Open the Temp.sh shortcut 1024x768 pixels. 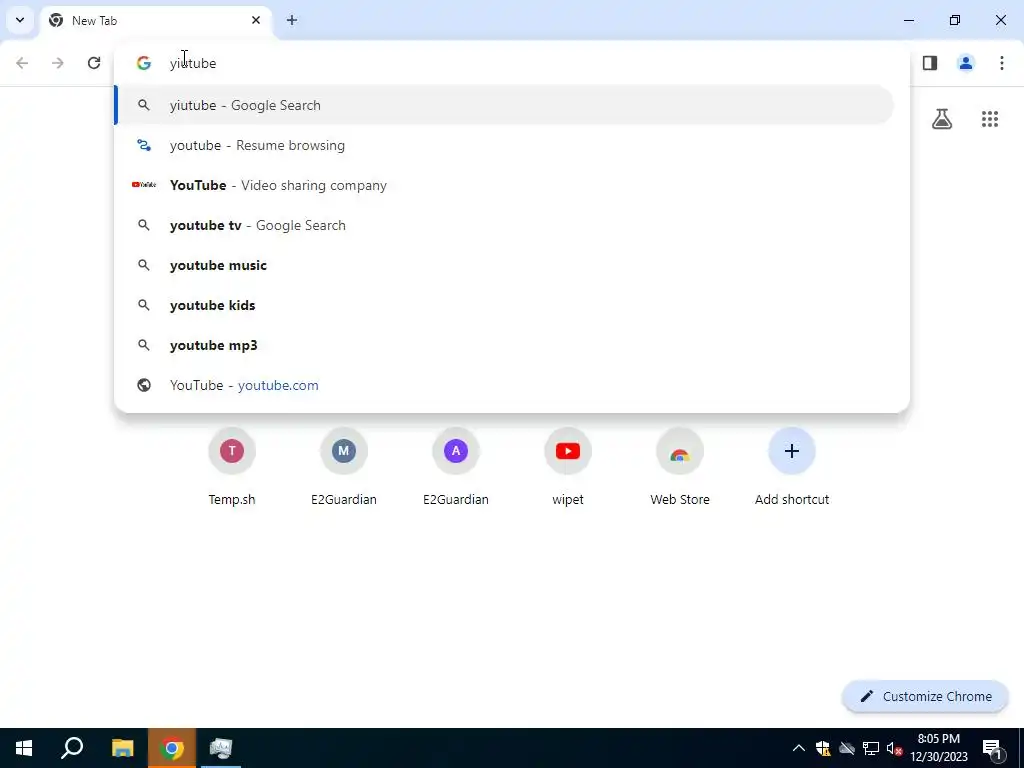(232, 468)
